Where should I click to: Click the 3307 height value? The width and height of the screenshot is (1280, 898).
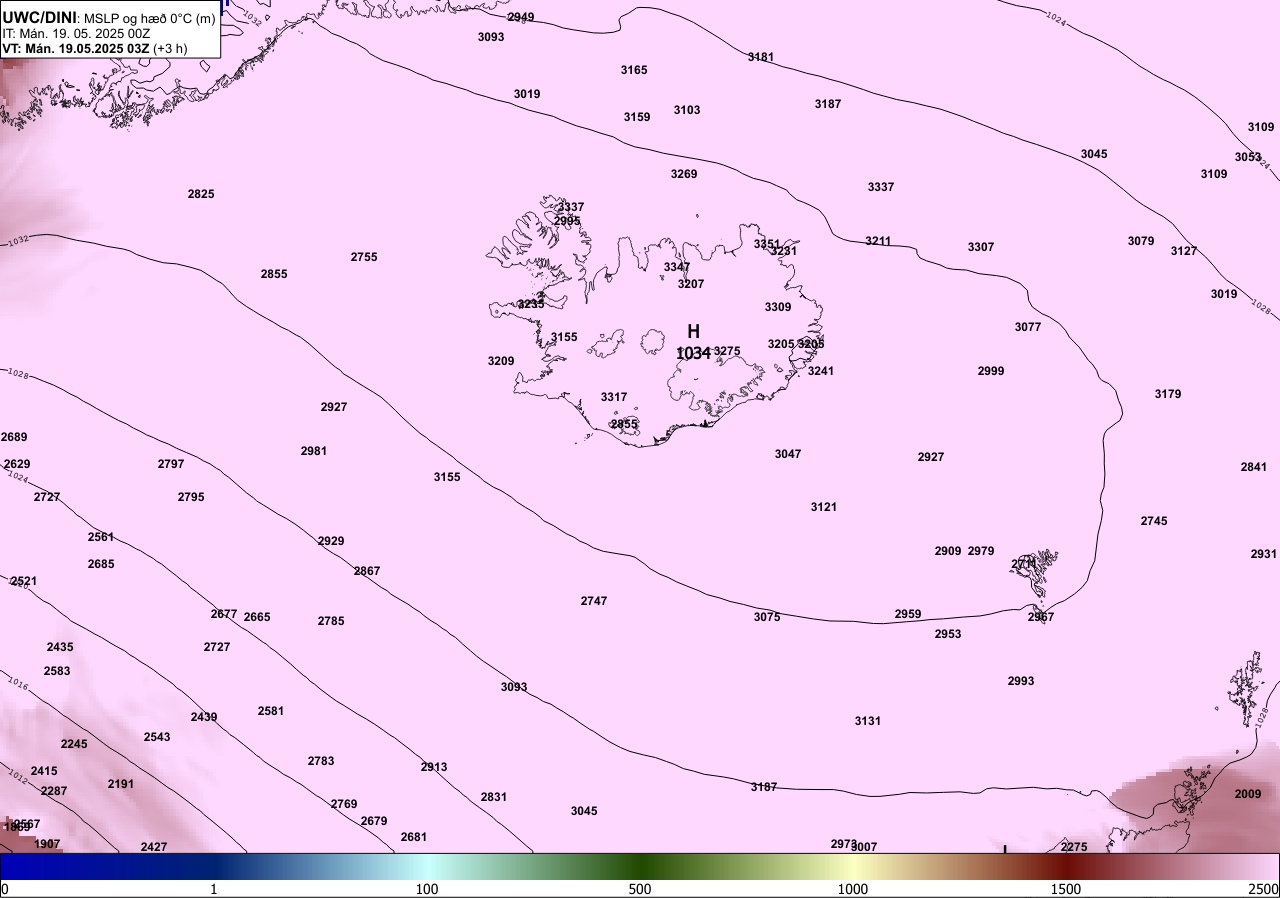(981, 247)
